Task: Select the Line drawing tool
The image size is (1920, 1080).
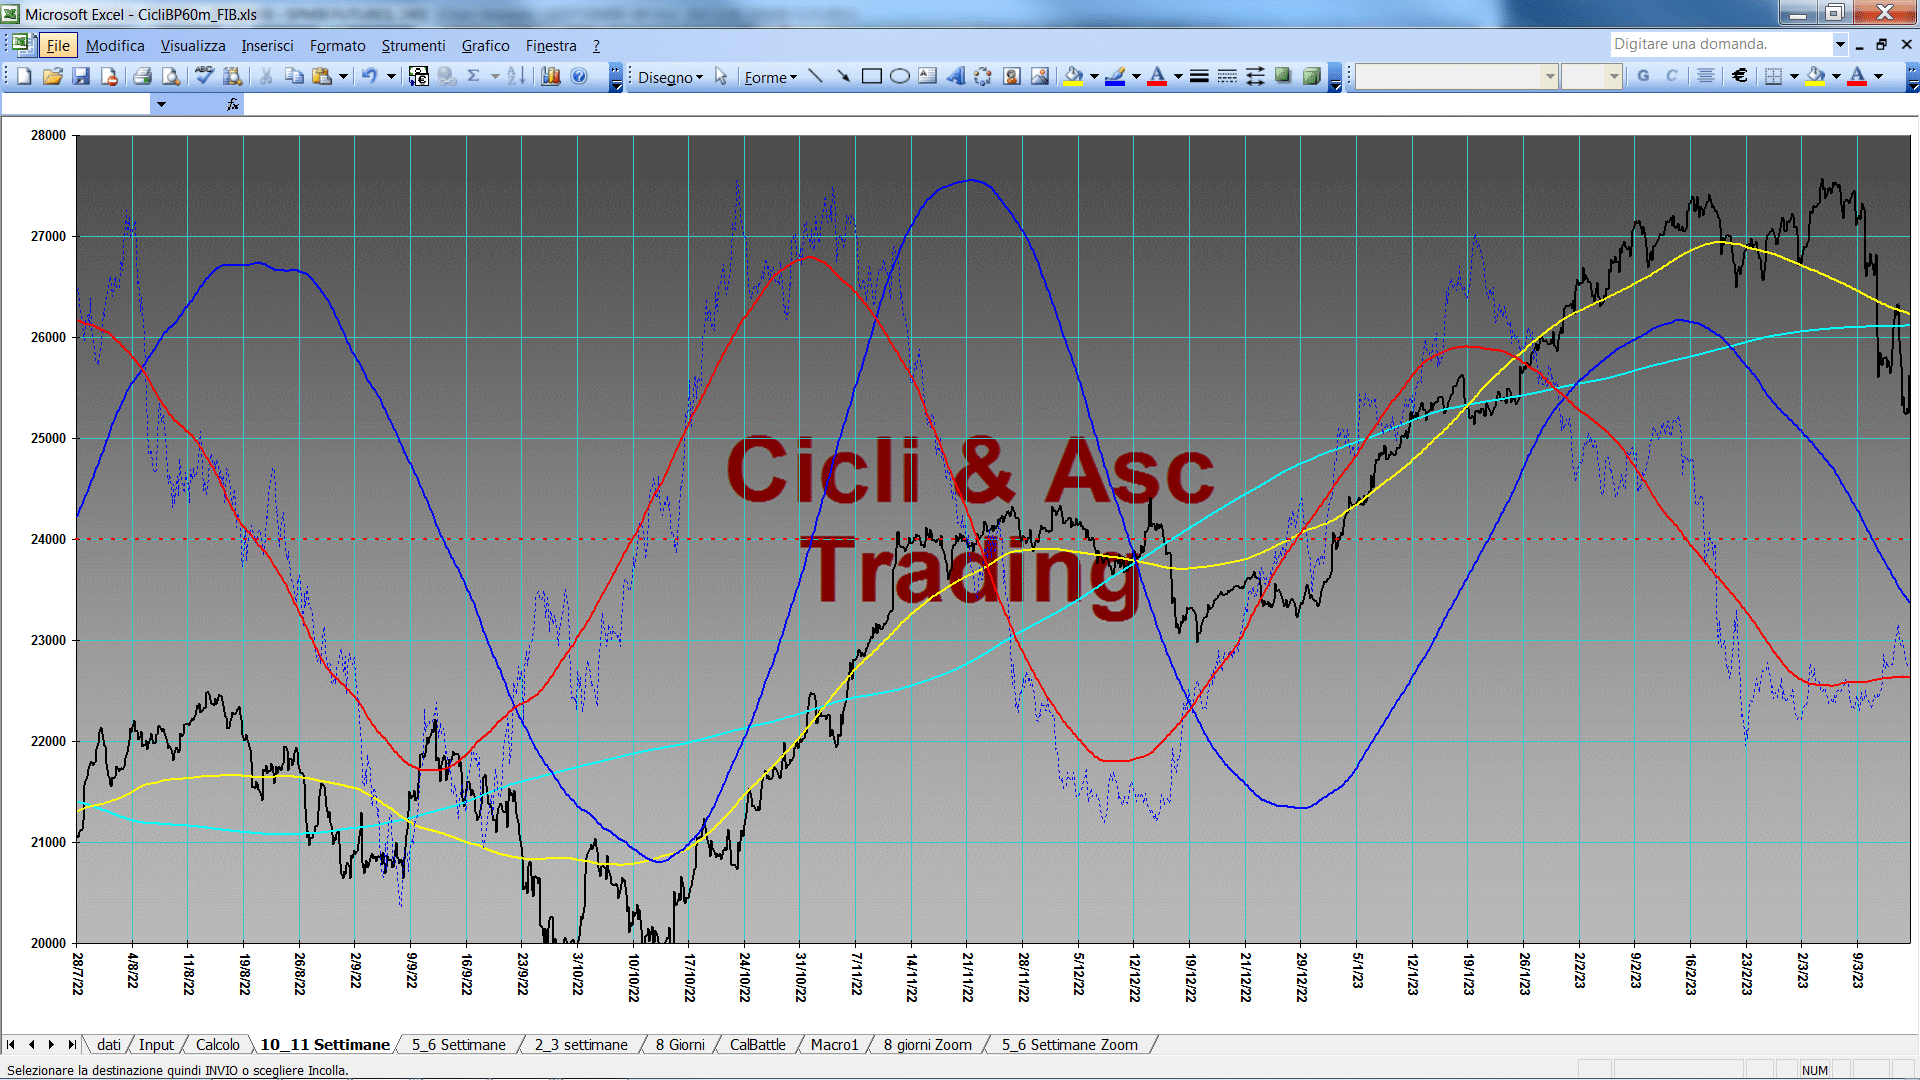Action: point(816,76)
